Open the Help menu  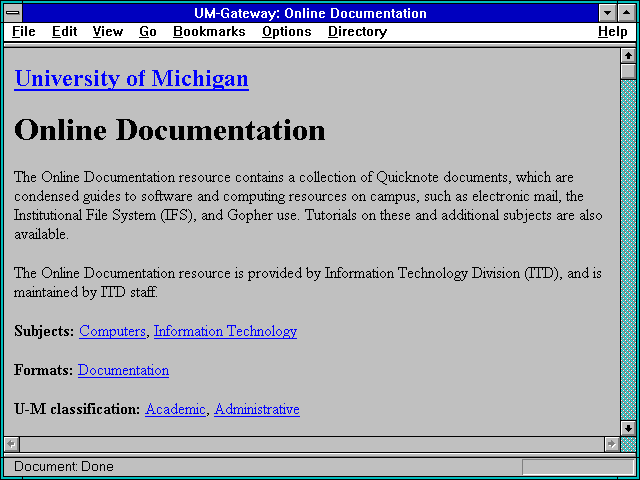613,32
